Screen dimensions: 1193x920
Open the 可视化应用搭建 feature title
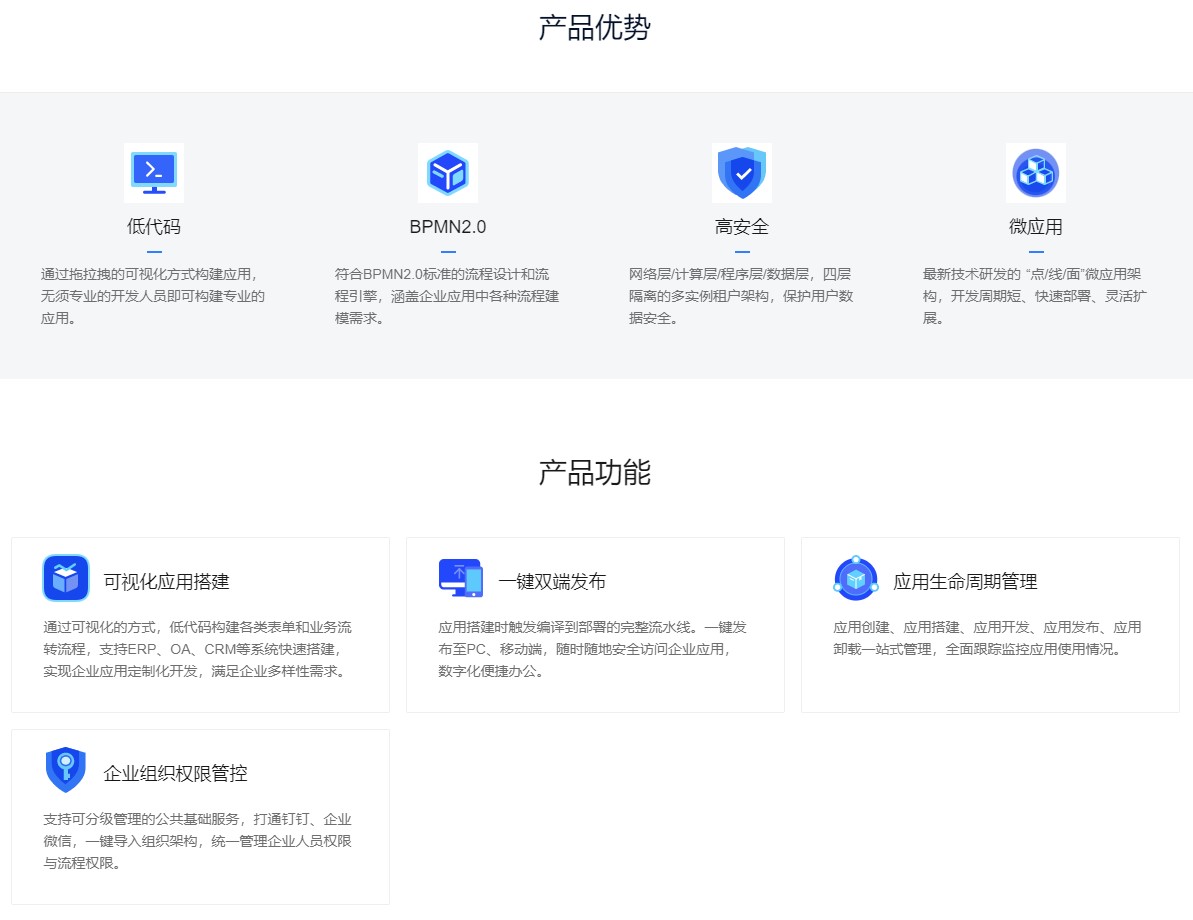click(x=166, y=582)
